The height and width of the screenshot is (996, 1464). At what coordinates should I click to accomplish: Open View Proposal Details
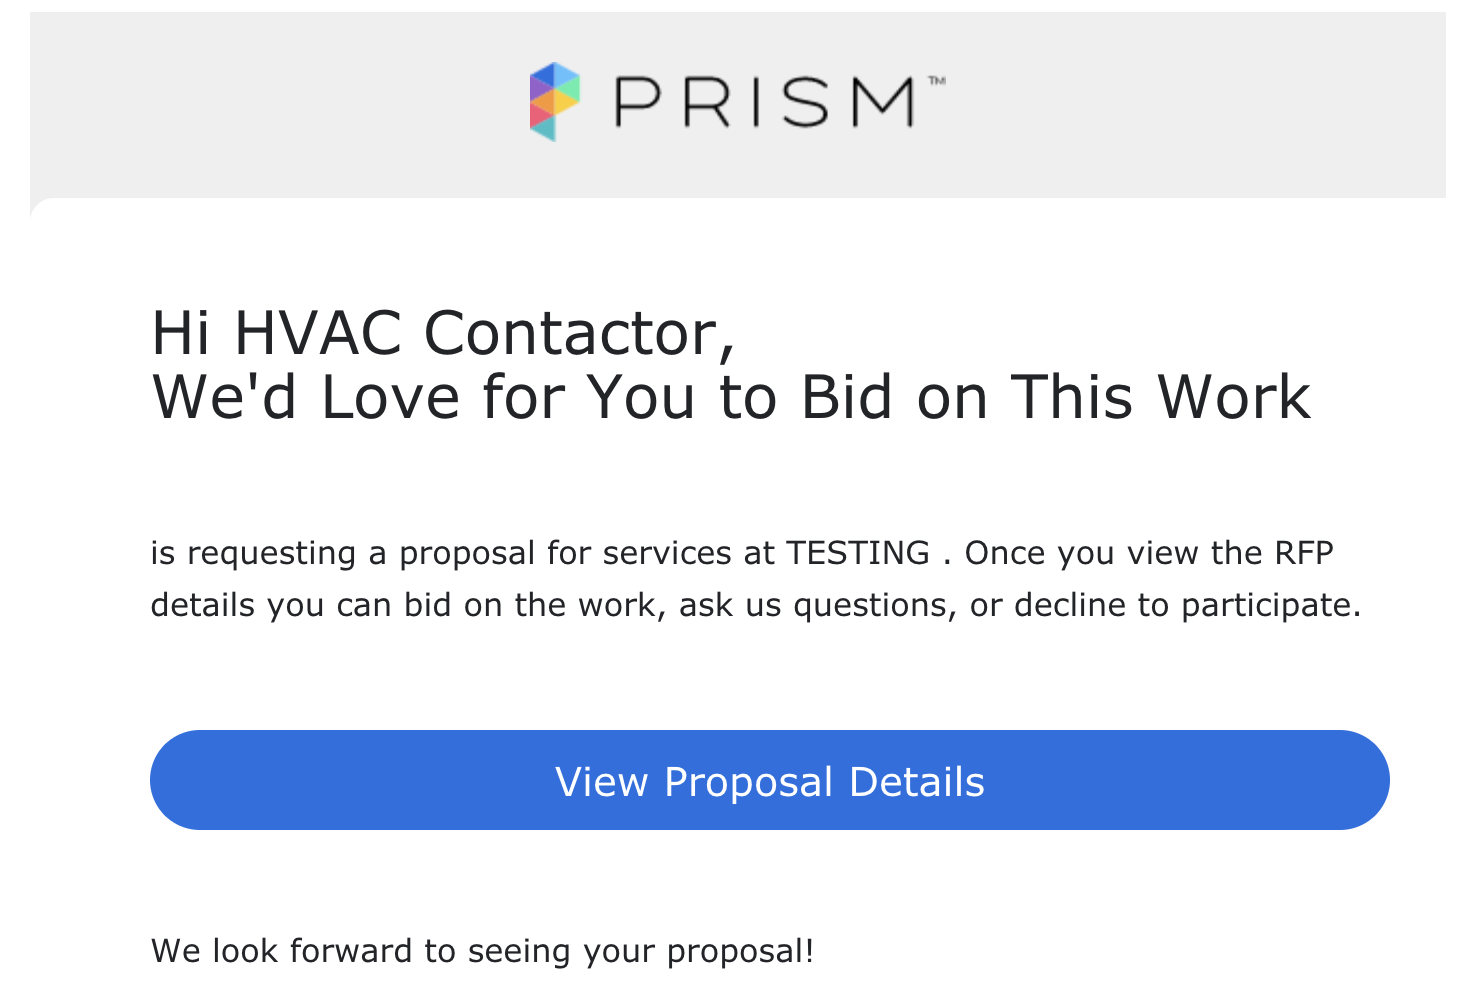[769, 780]
